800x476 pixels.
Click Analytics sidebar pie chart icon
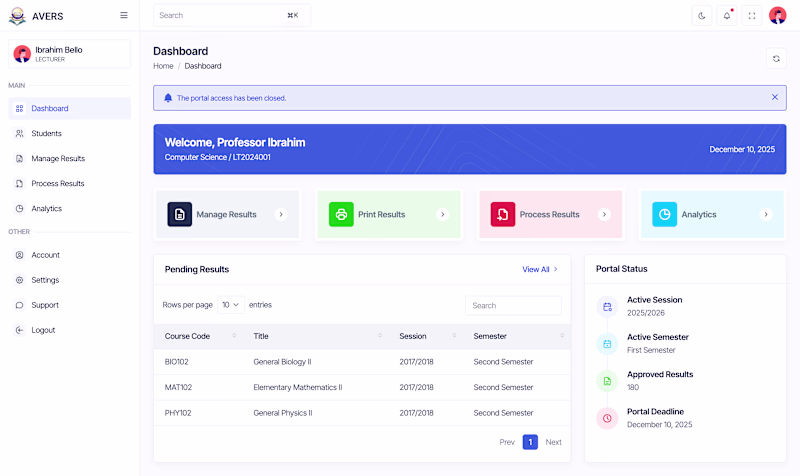tap(19, 208)
